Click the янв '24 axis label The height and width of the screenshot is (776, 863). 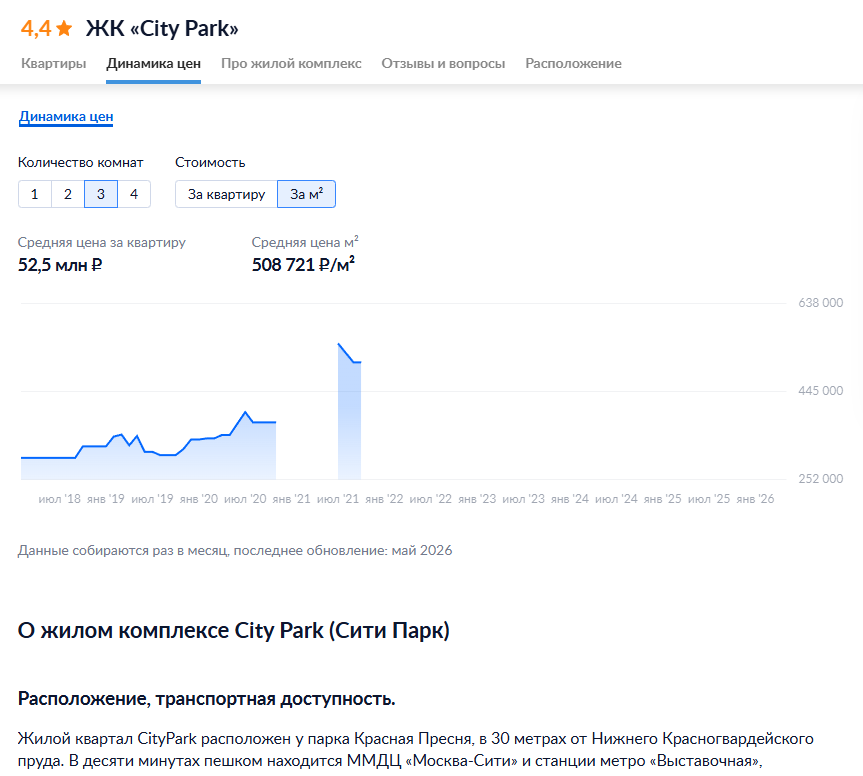click(570, 499)
